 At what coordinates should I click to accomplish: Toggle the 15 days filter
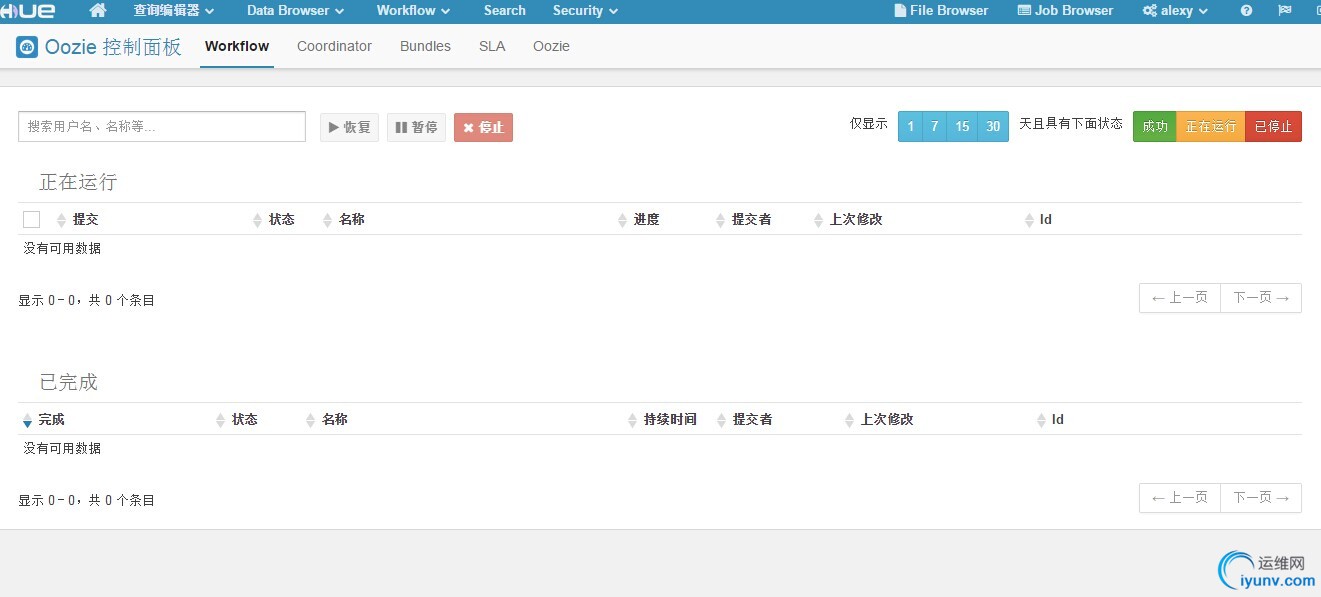click(962, 127)
